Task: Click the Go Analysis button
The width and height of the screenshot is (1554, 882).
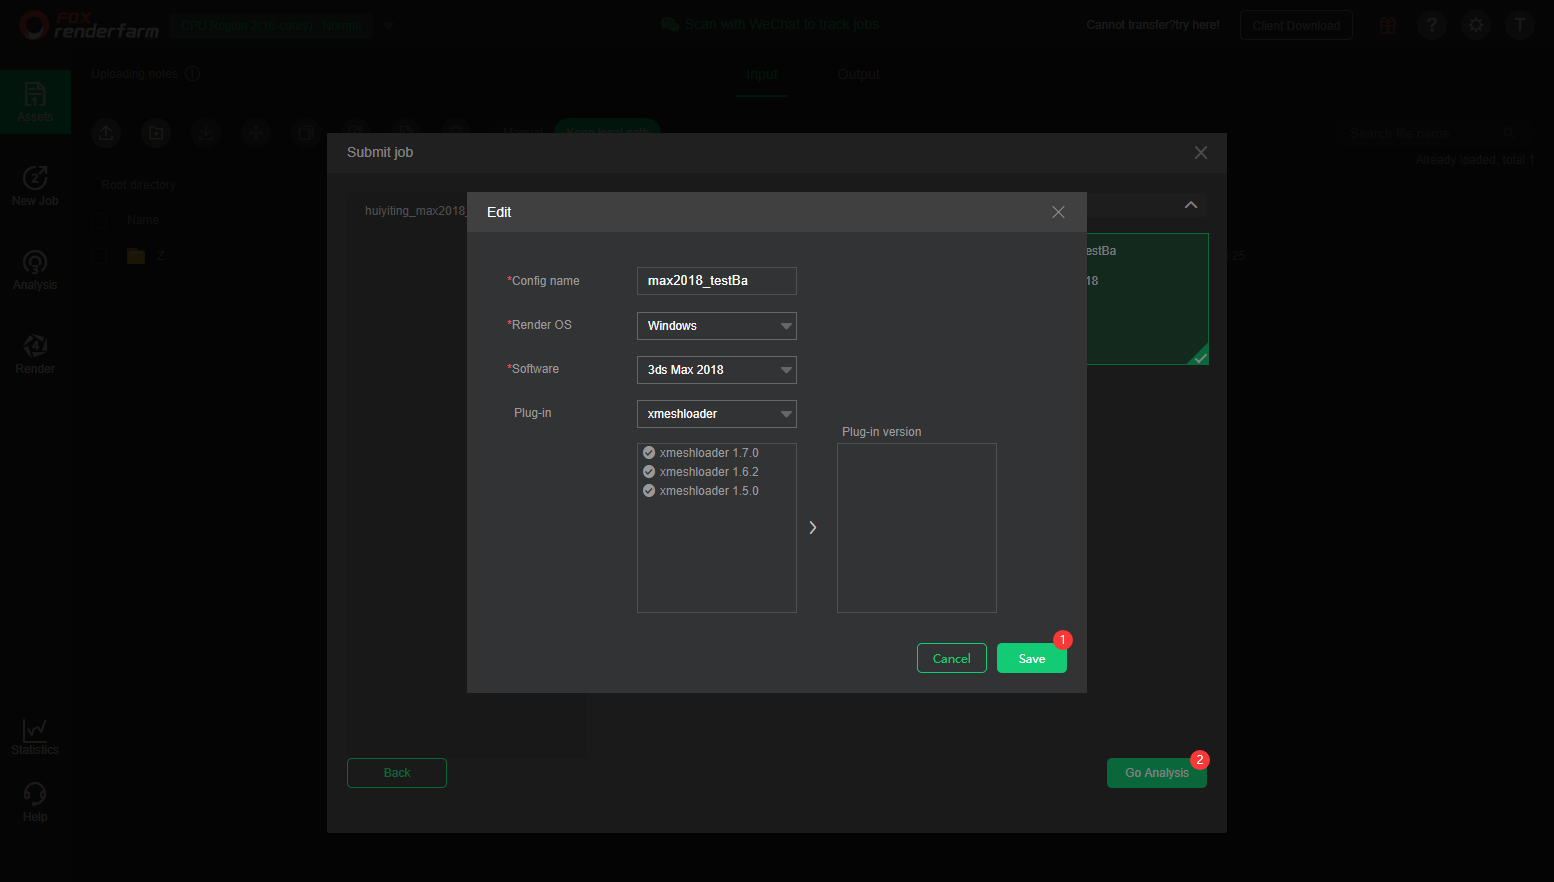Action: tap(1157, 773)
